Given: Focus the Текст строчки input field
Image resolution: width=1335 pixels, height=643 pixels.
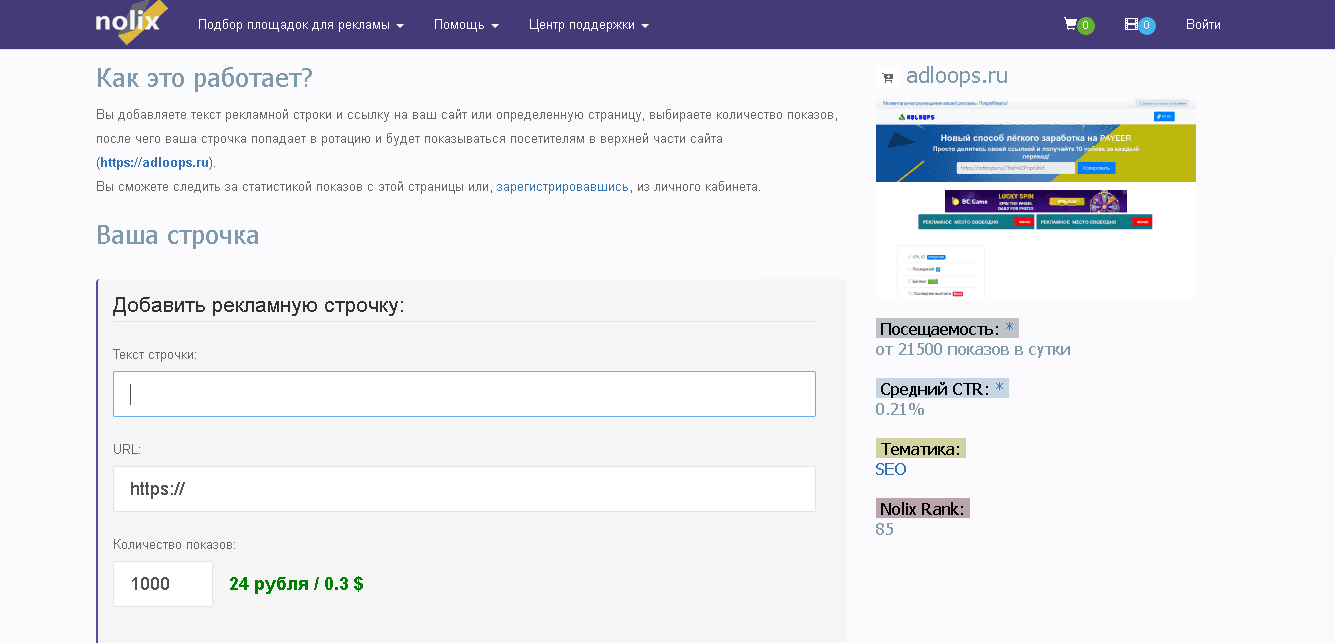Looking at the screenshot, I should click(x=464, y=394).
